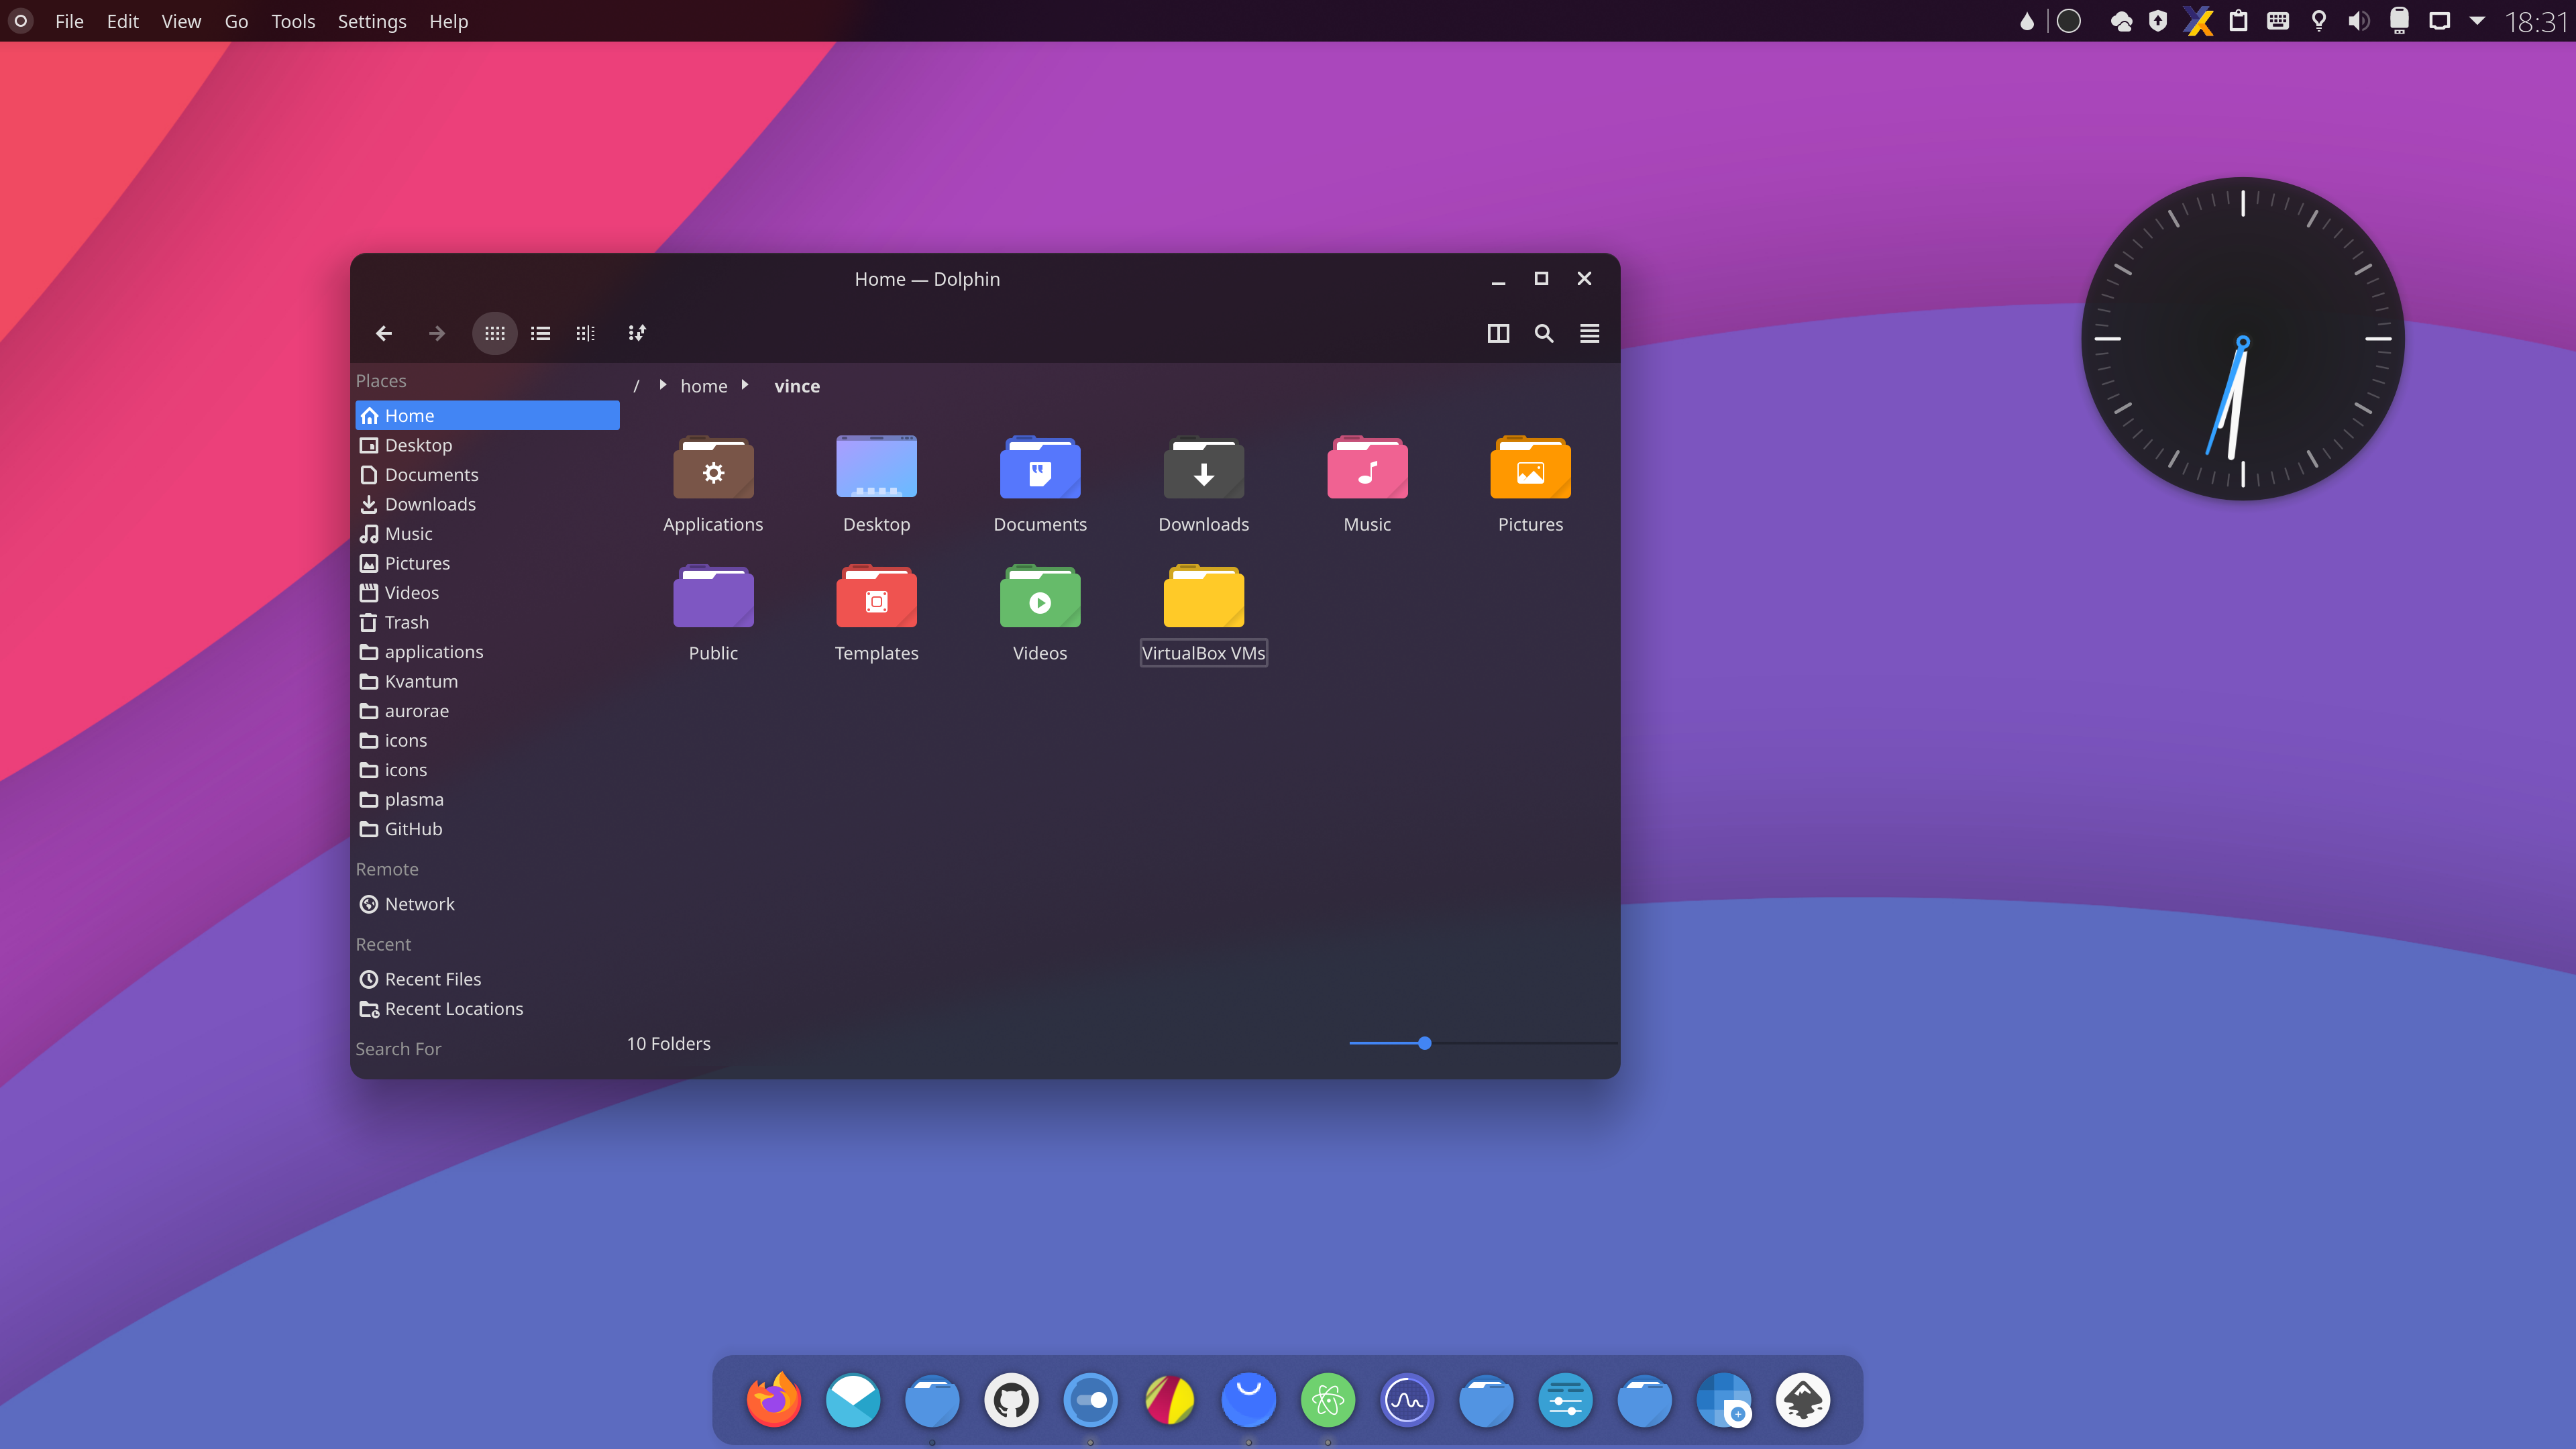Click the analog clock widget
This screenshot has height=1449, width=2576.
pos(2242,339)
